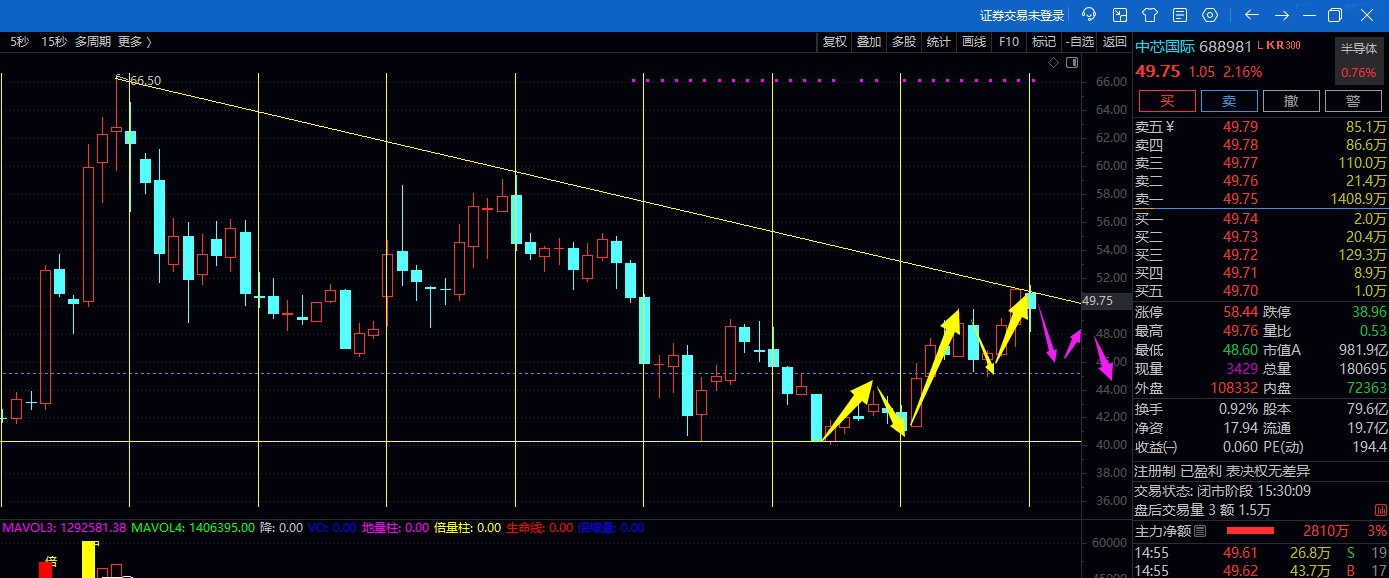This screenshot has width=1389, height=578.
Task: Click the small diamond icon above price axis
Action: point(1052,63)
